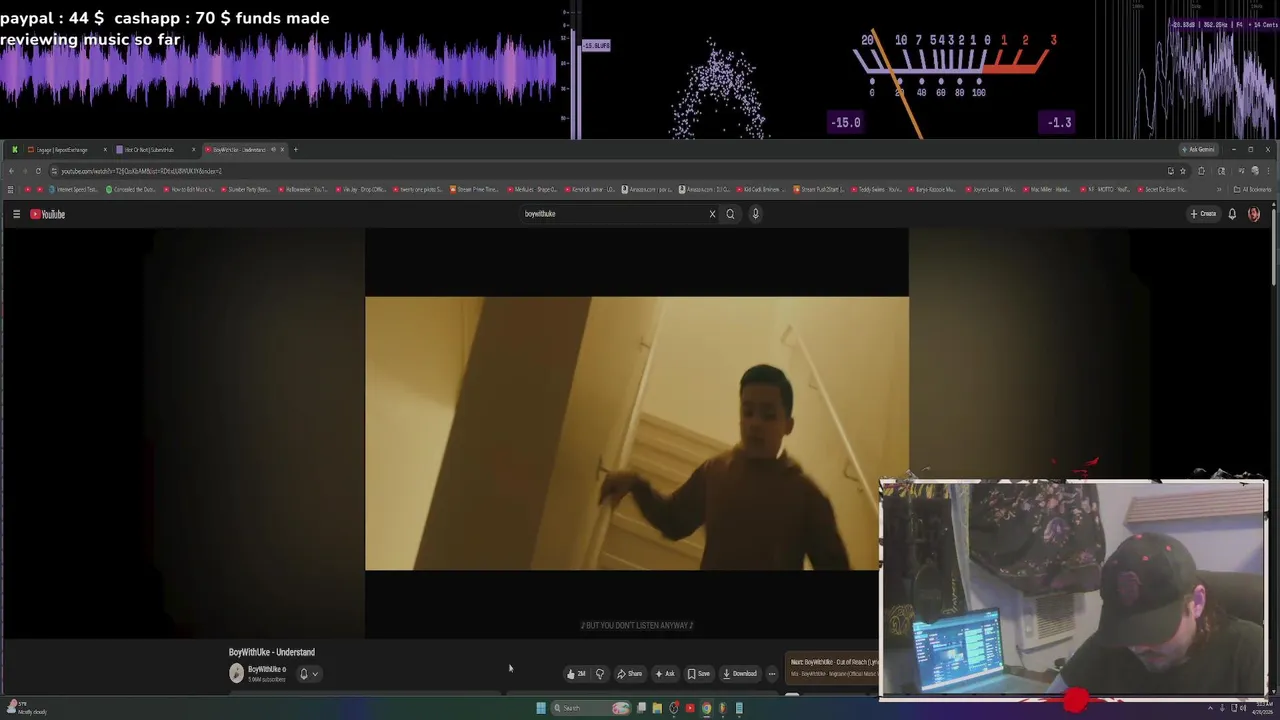Viewport: 1280px width, 720px height.
Task: Start voice search with the microphone icon
Action: [x=755, y=214]
